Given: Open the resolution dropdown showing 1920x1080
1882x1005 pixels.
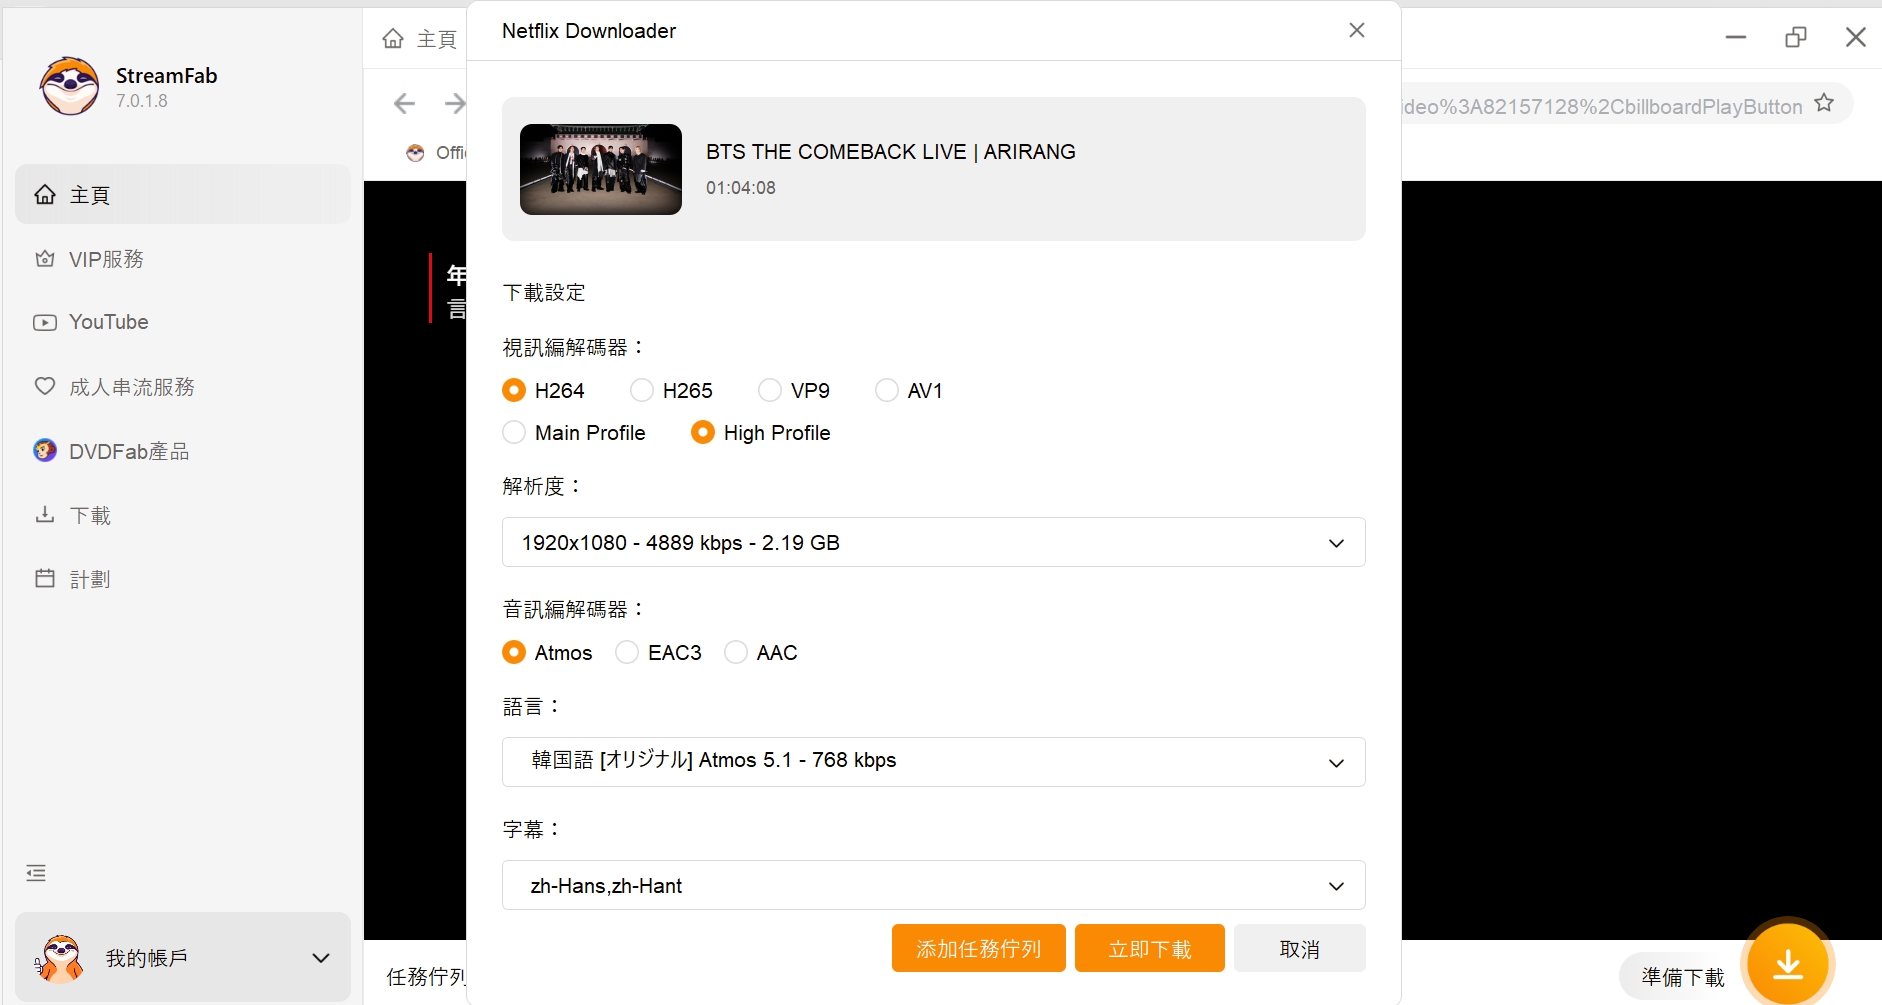Looking at the screenshot, I should [x=933, y=542].
